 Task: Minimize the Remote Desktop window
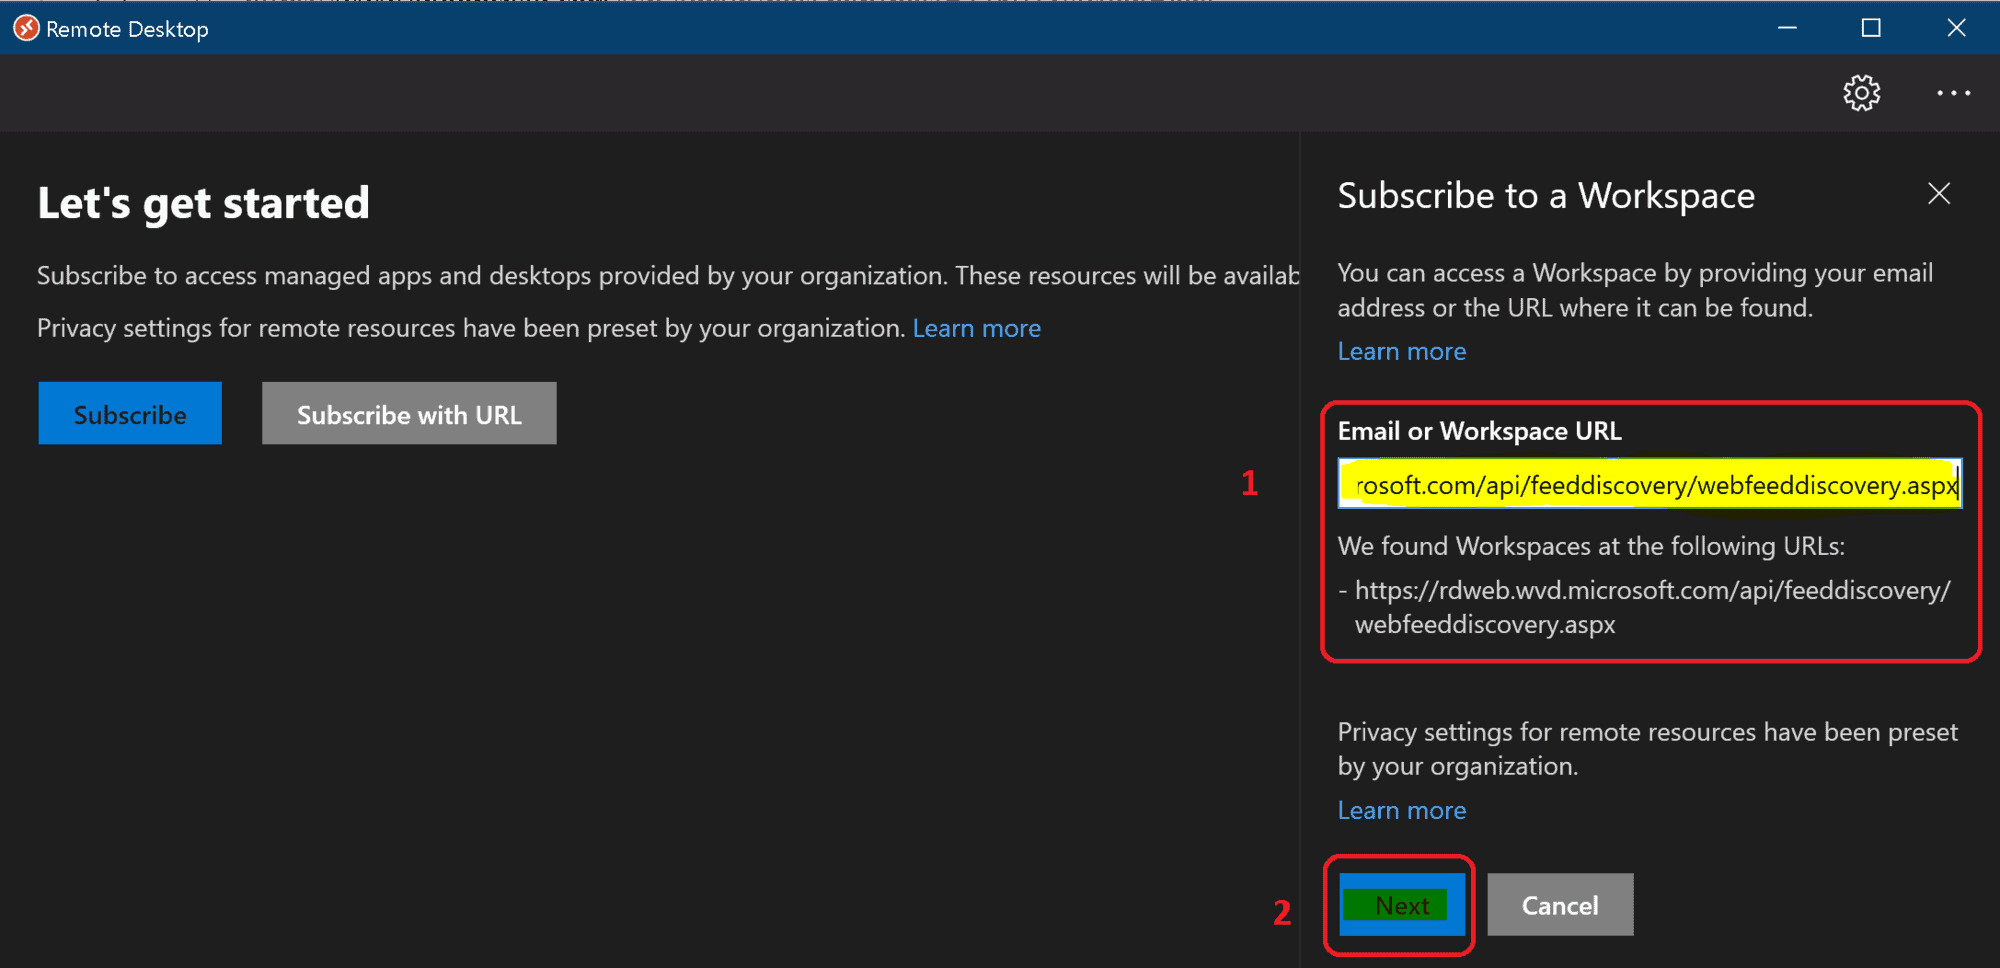point(1787,28)
